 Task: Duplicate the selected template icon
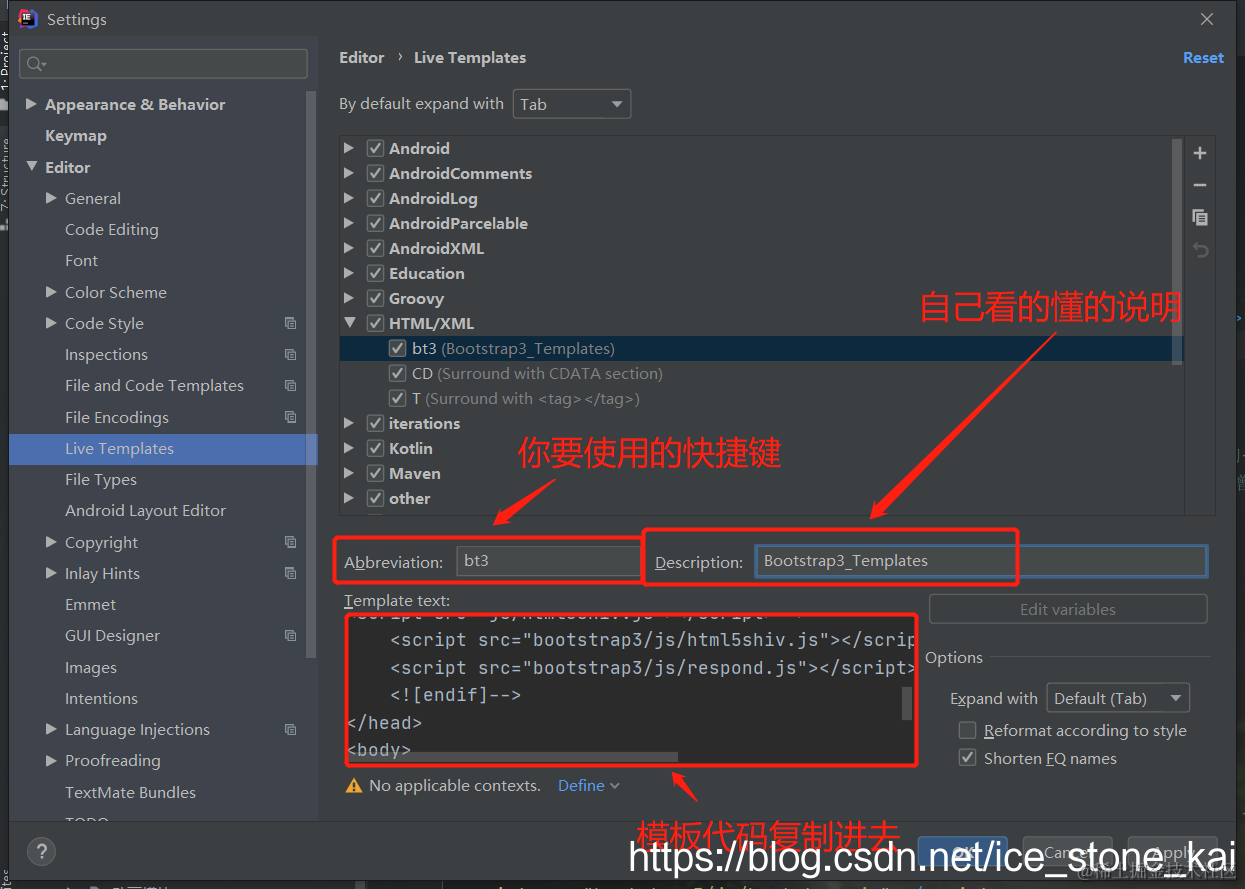click(x=1200, y=217)
